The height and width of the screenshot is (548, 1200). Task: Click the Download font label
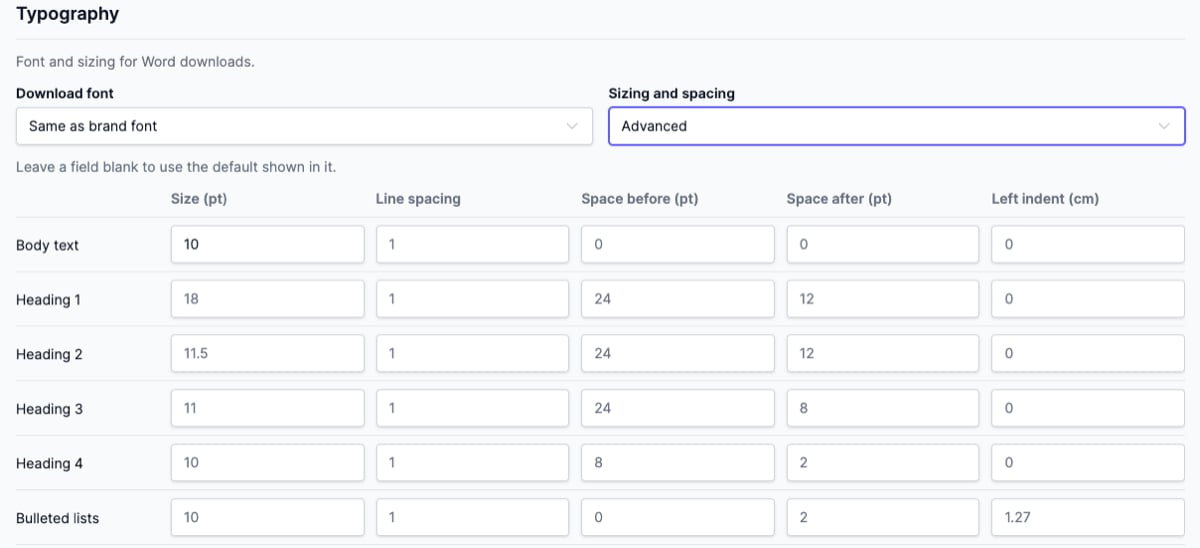point(65,93)
